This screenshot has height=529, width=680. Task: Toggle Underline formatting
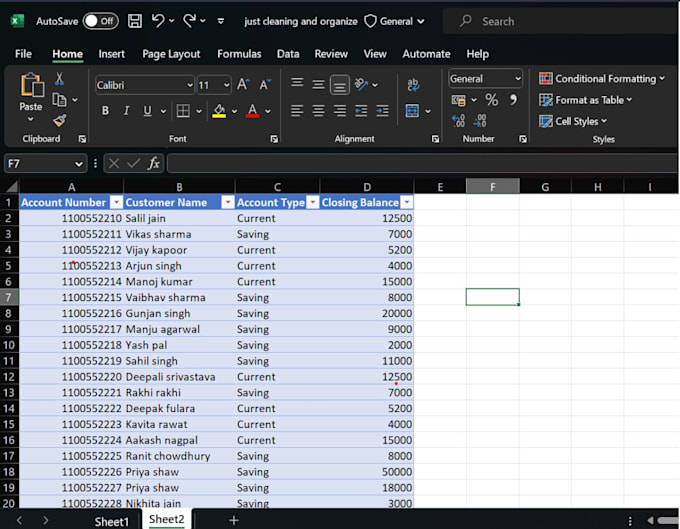(x=147, y=111)
